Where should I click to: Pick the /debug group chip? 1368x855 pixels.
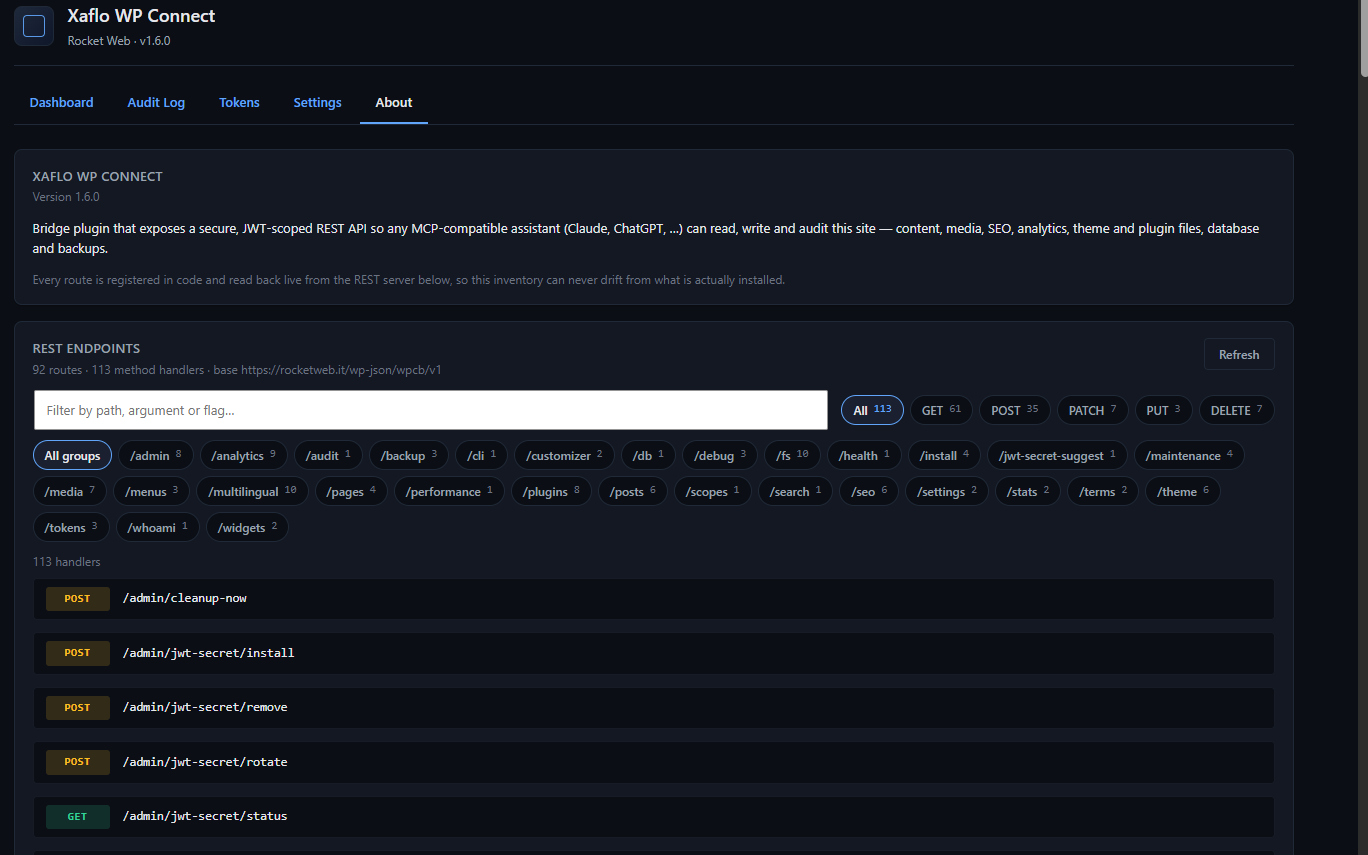(720, 456)
